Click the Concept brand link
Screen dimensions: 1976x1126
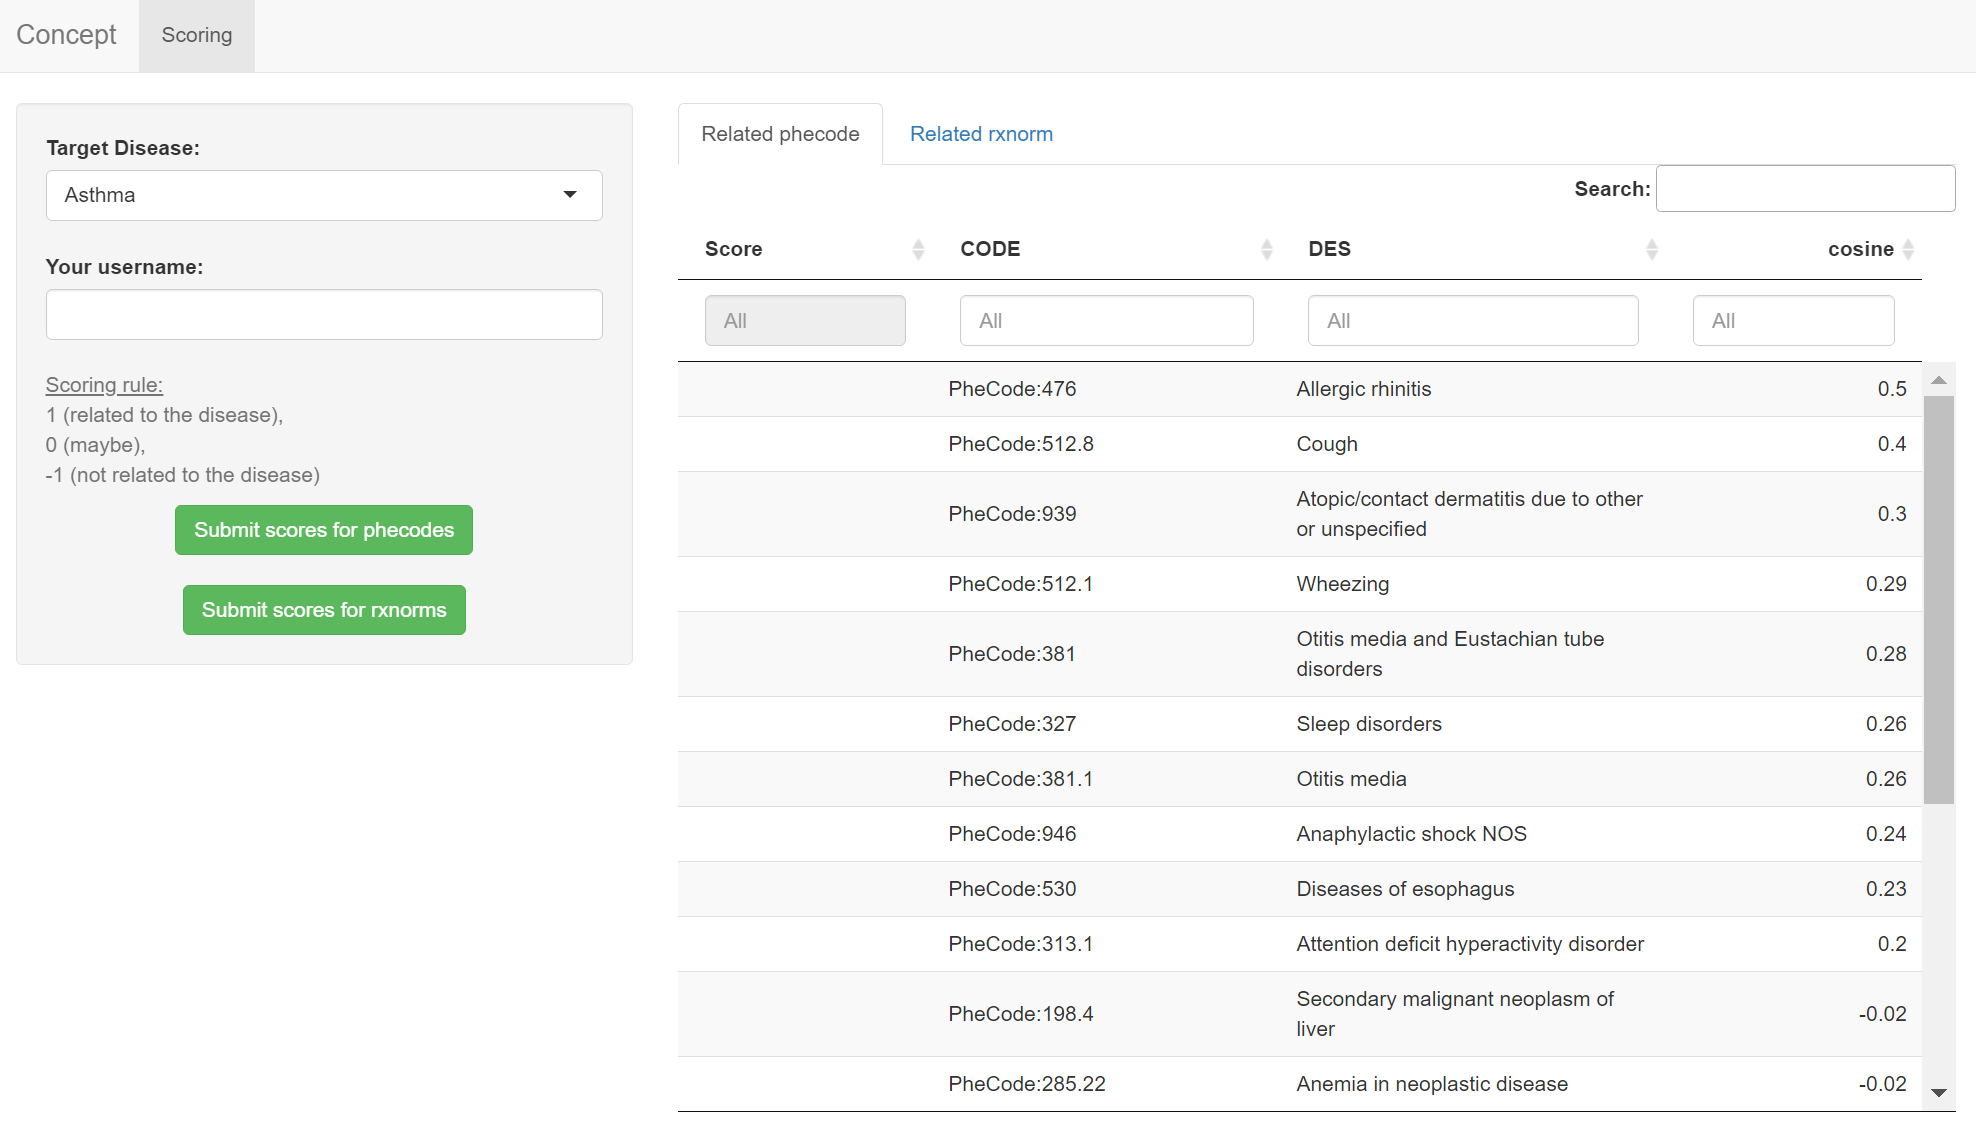(x=66, y=35)
